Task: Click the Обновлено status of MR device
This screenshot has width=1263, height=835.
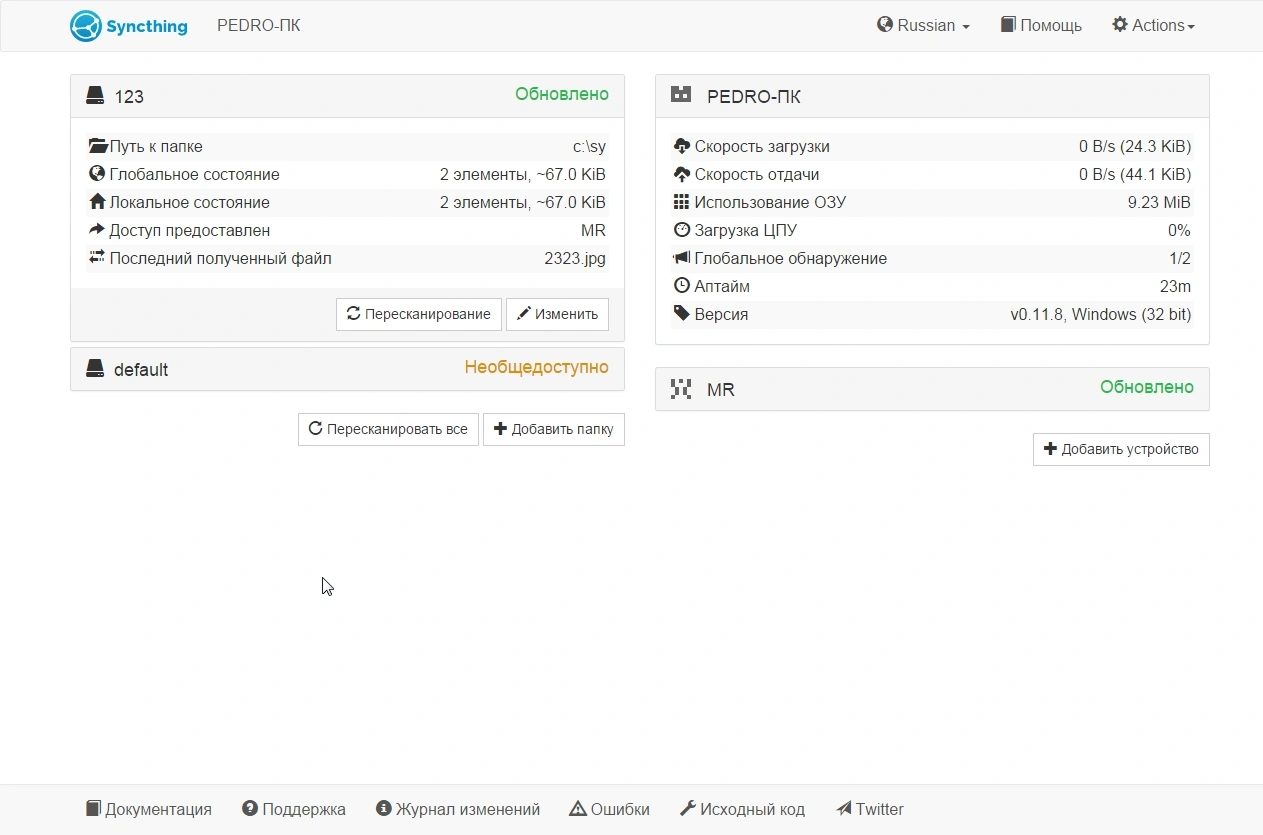Action: 1147,387
